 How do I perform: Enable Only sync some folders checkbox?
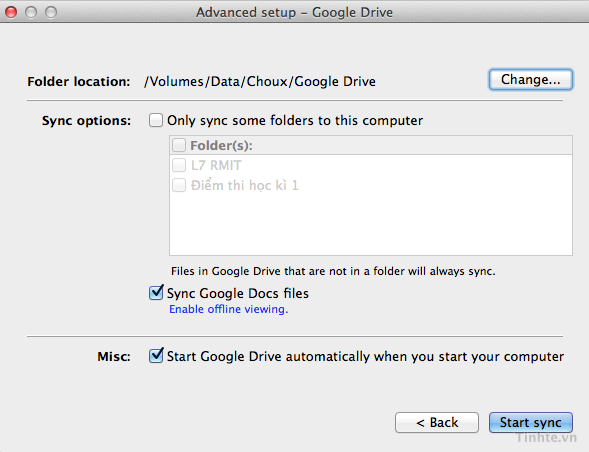click(156, 120)
